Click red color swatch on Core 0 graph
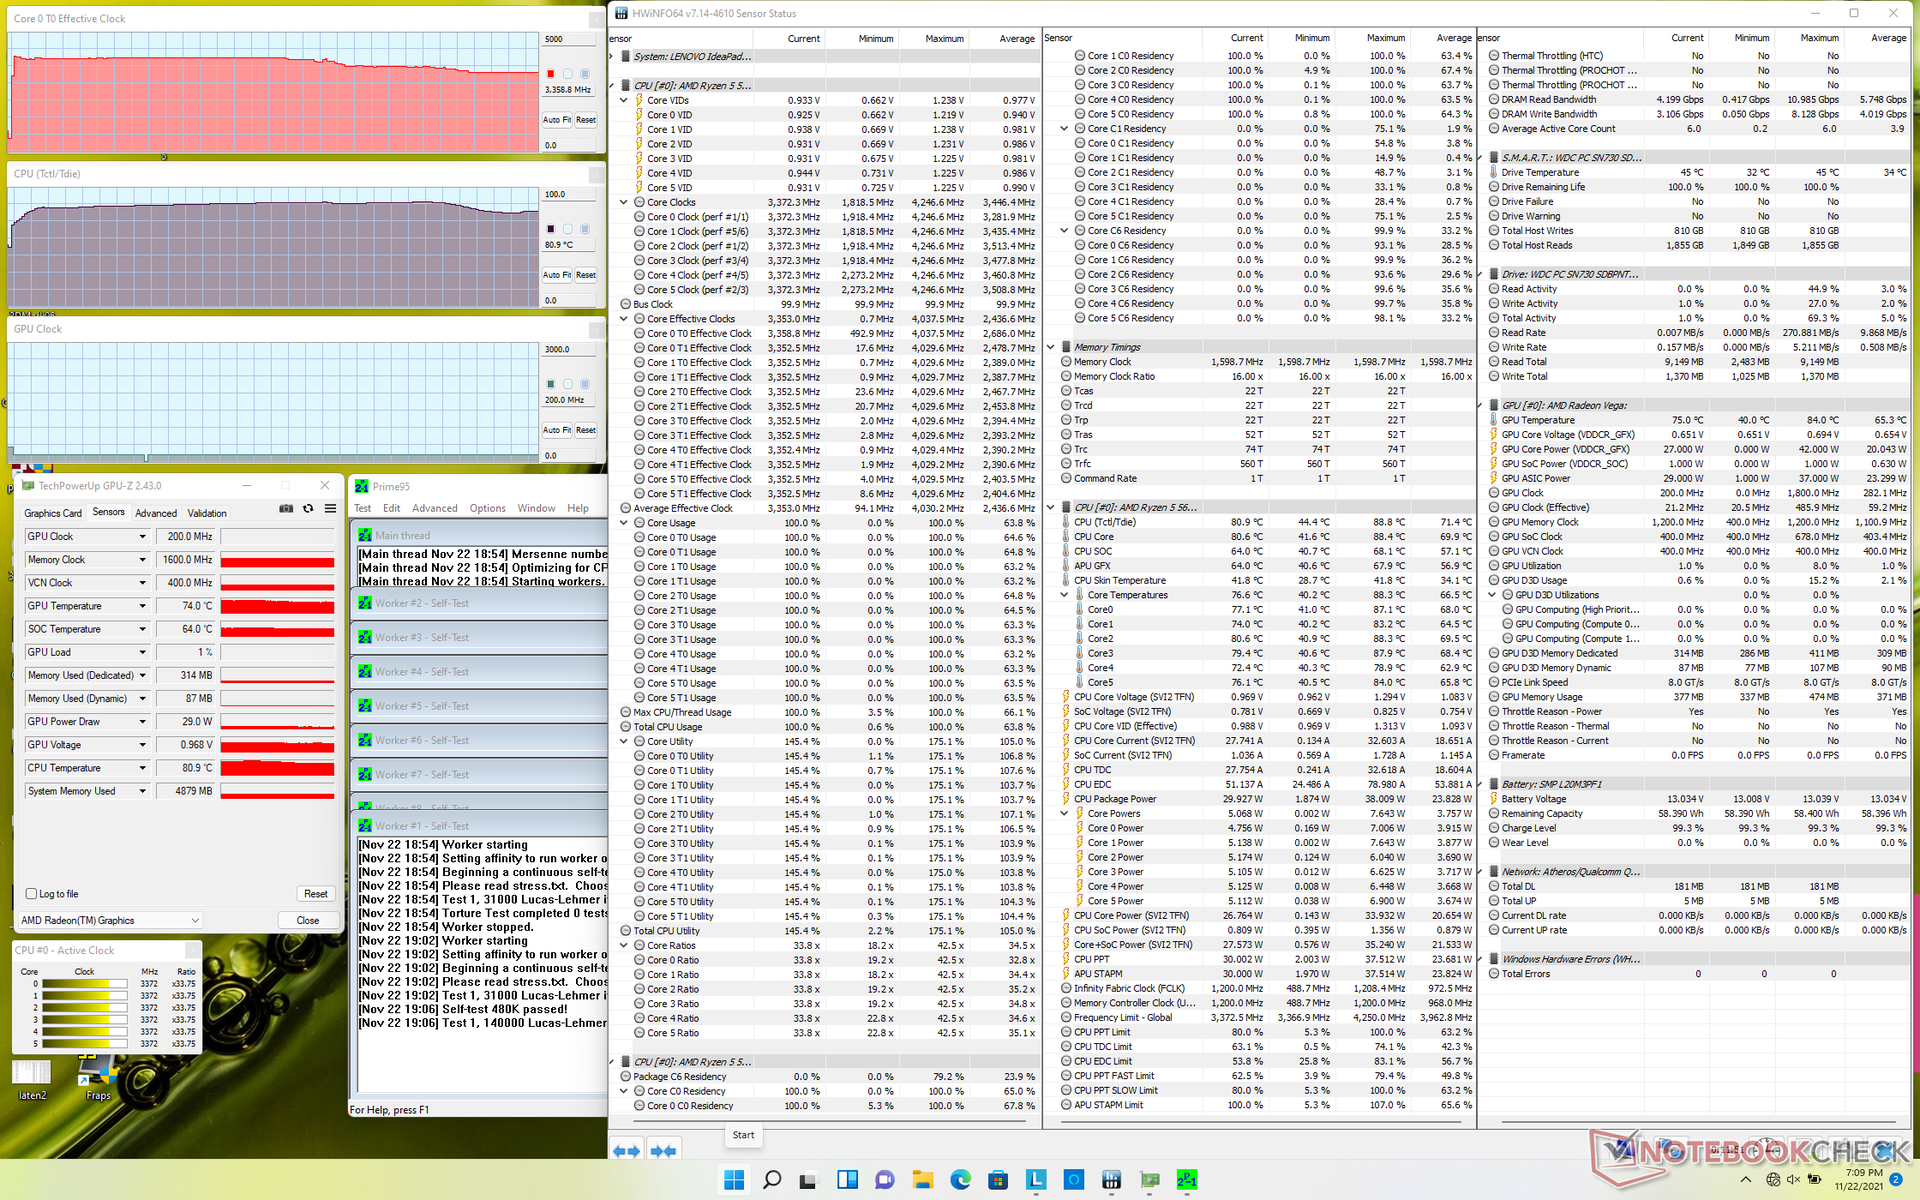 (550, 74)
